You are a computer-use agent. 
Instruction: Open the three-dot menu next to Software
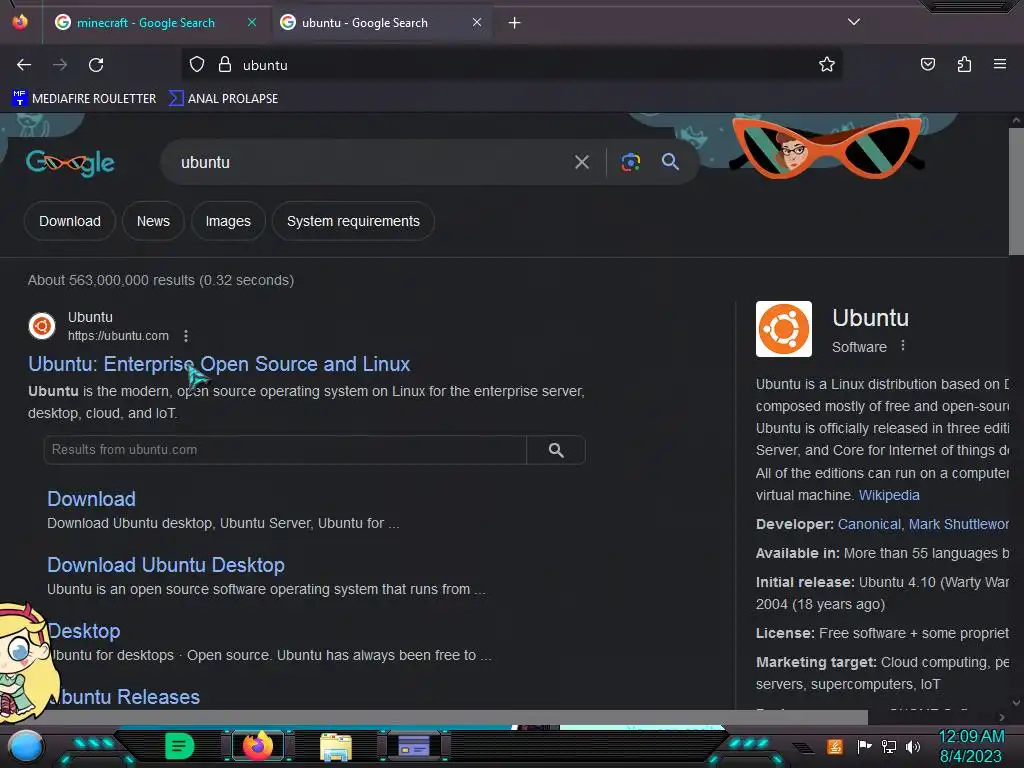pos(903,345)
